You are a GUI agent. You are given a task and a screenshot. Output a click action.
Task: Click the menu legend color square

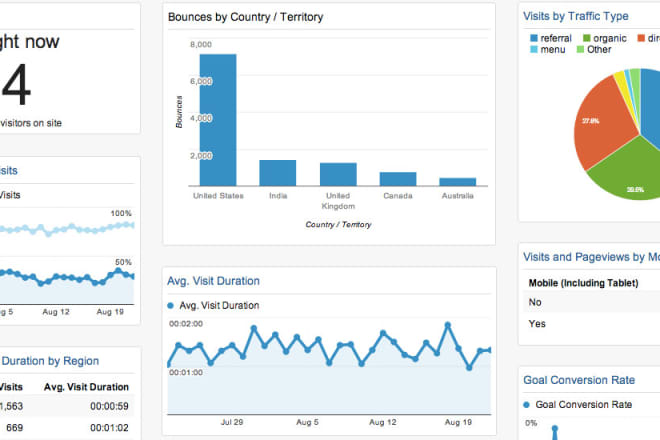534,49
